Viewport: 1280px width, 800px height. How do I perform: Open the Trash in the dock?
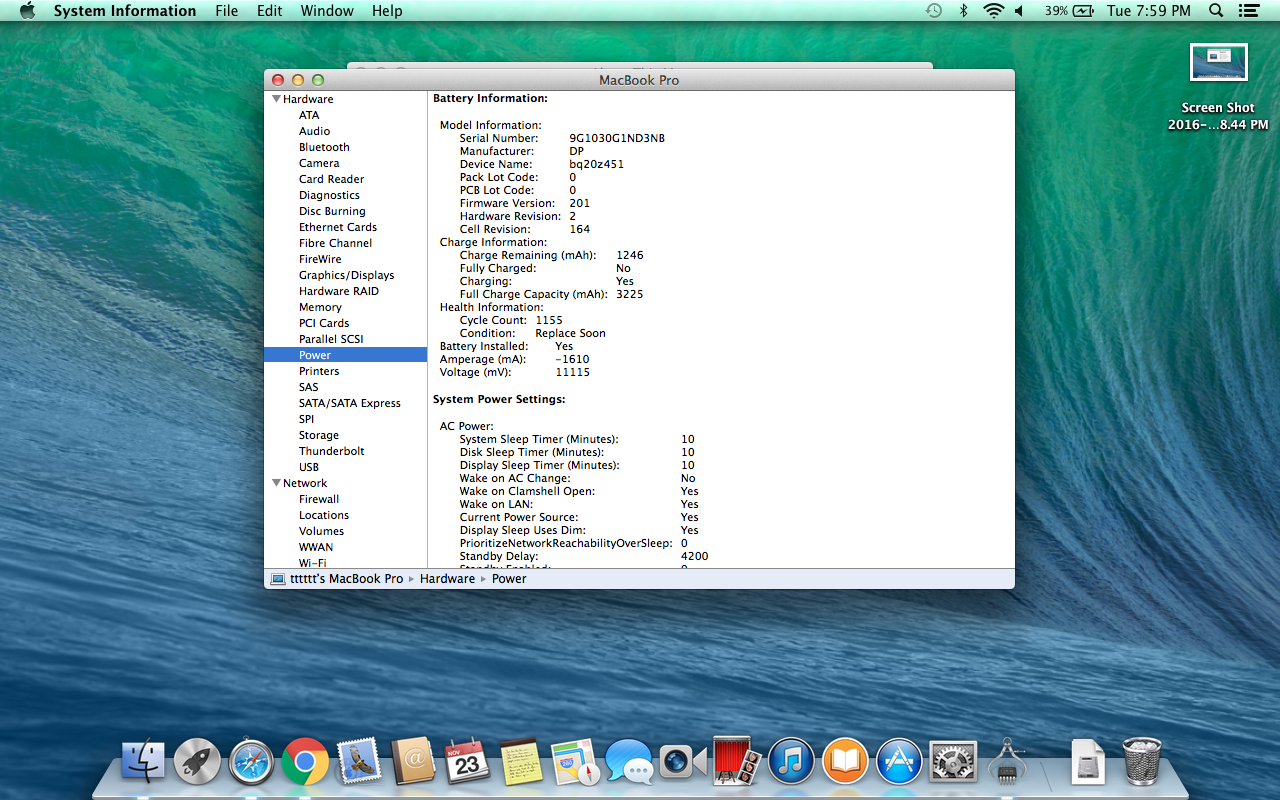pyautogui.click(x=1142, y=762)
